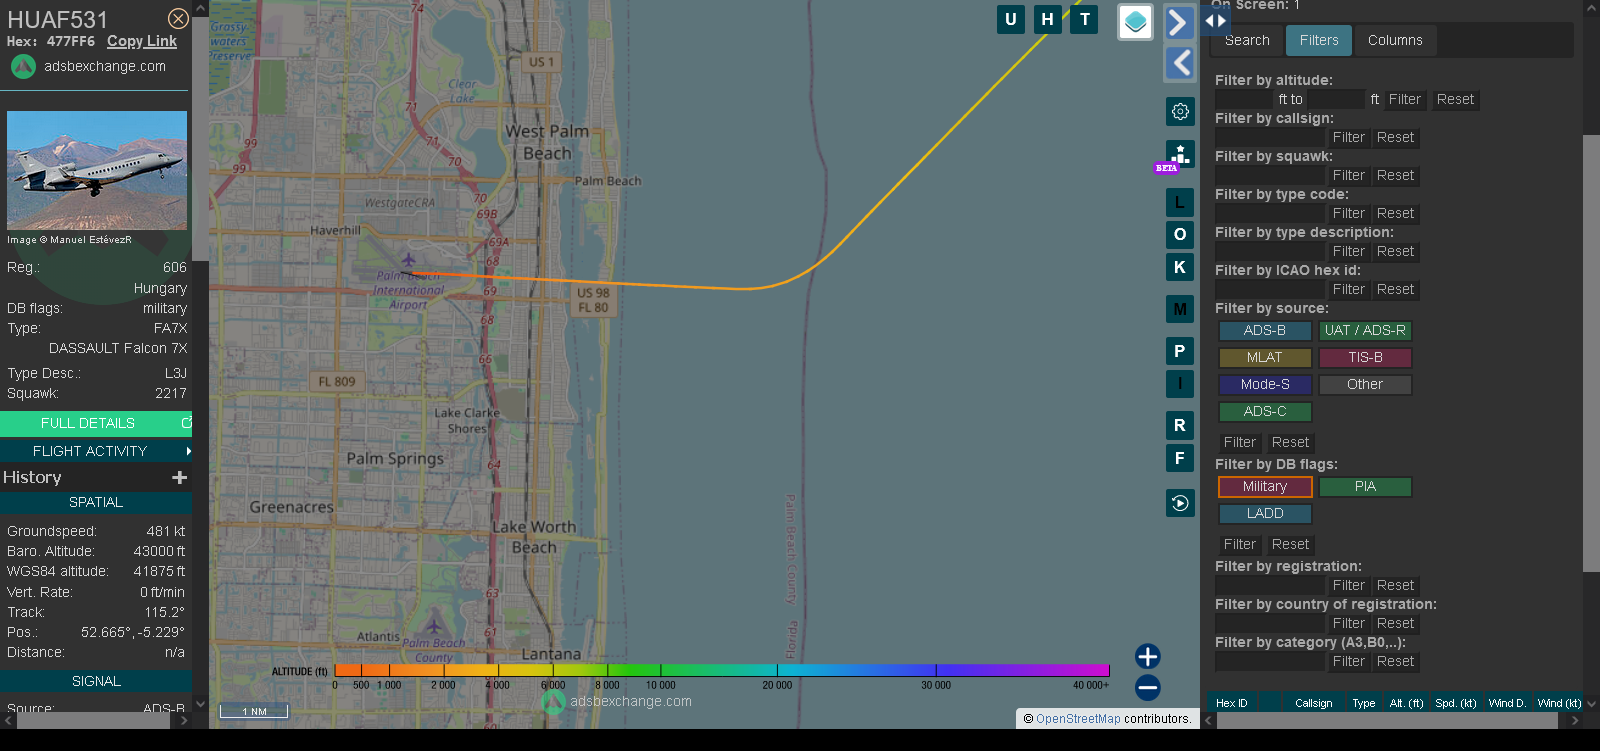Toggle UAT / ADS-R source filter
1600x751 pixels.
click(x=1365, y=330)
